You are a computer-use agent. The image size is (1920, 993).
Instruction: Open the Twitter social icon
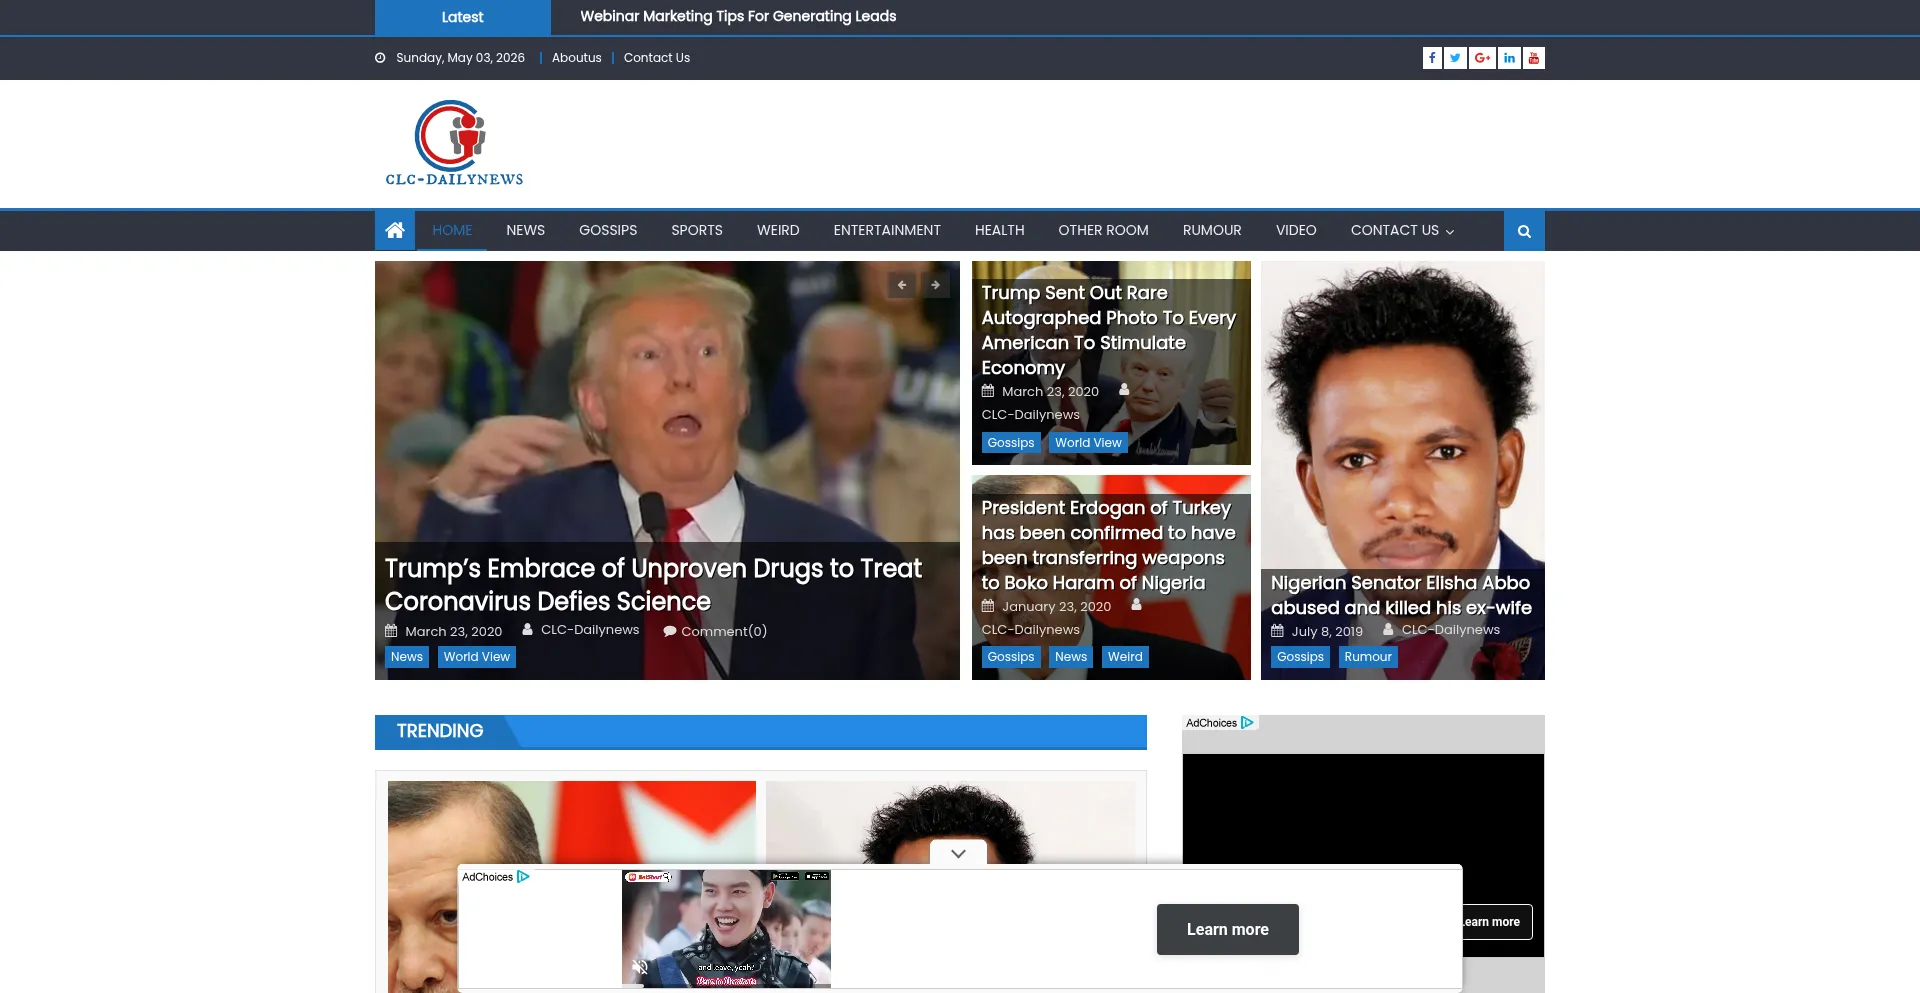(1455, 58)
